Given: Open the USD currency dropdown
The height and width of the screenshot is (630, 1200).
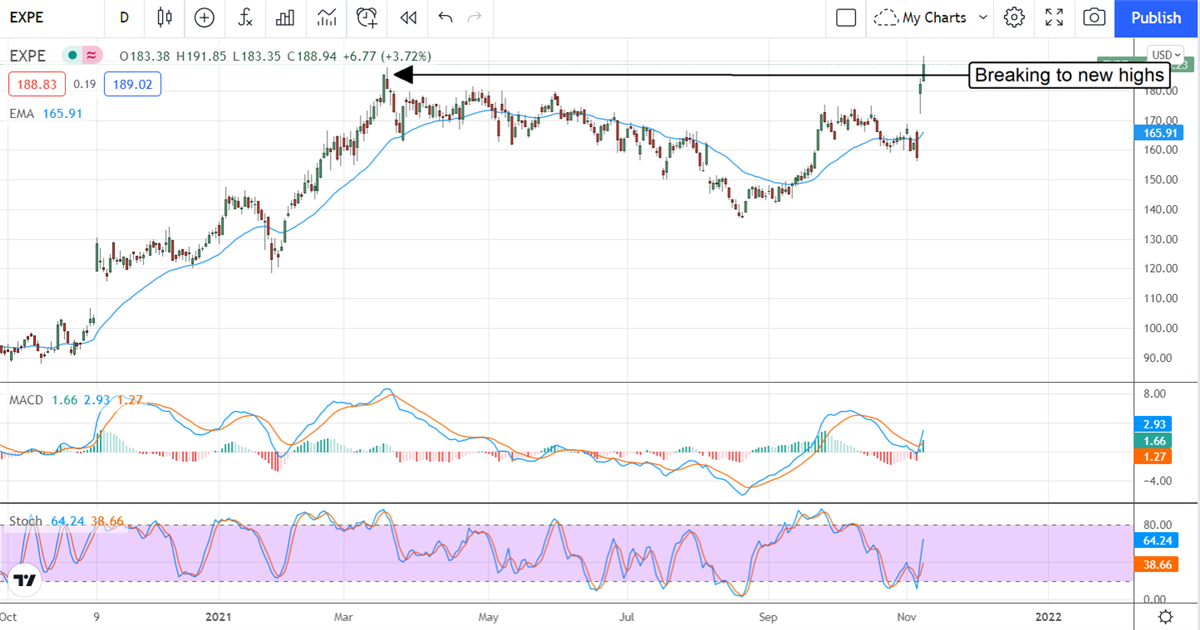Looking at the screenshot, I should click(x=1165, y=55).
